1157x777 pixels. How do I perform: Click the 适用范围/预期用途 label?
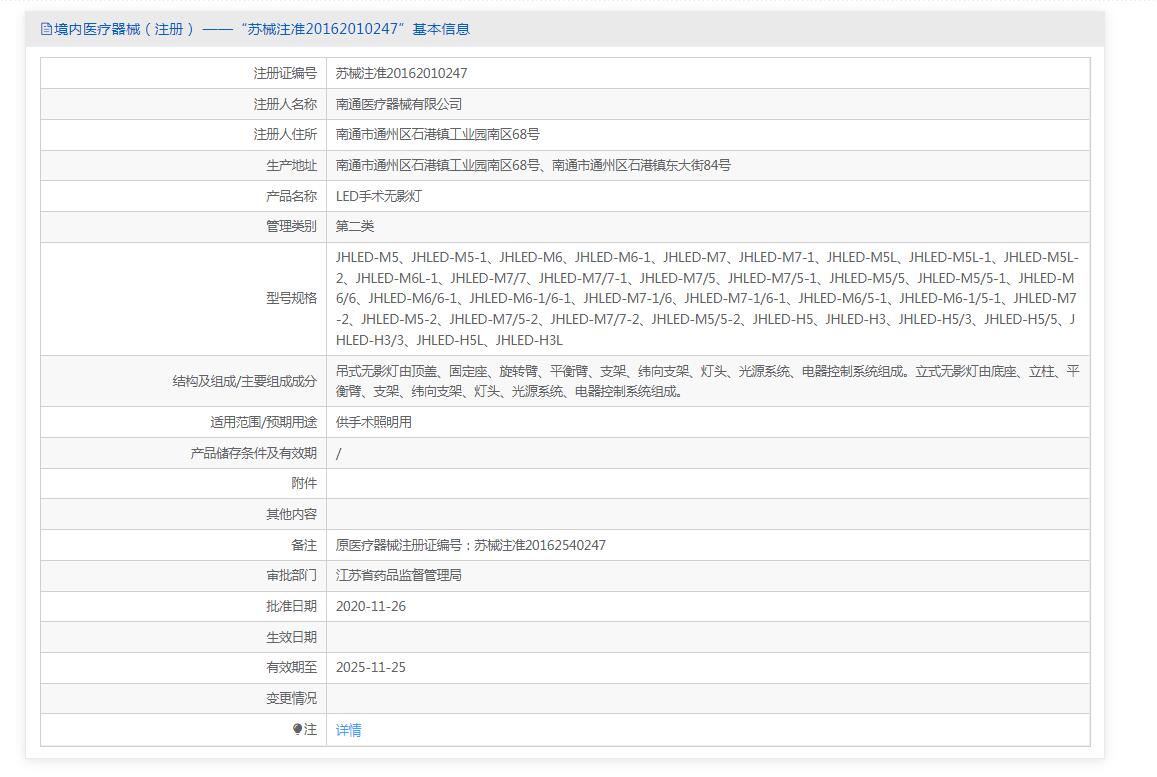tap(263, 422)
